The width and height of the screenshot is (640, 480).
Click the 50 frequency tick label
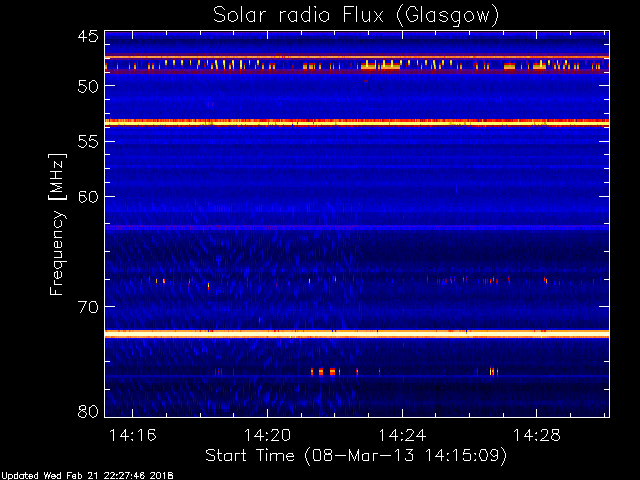point(88,87)
